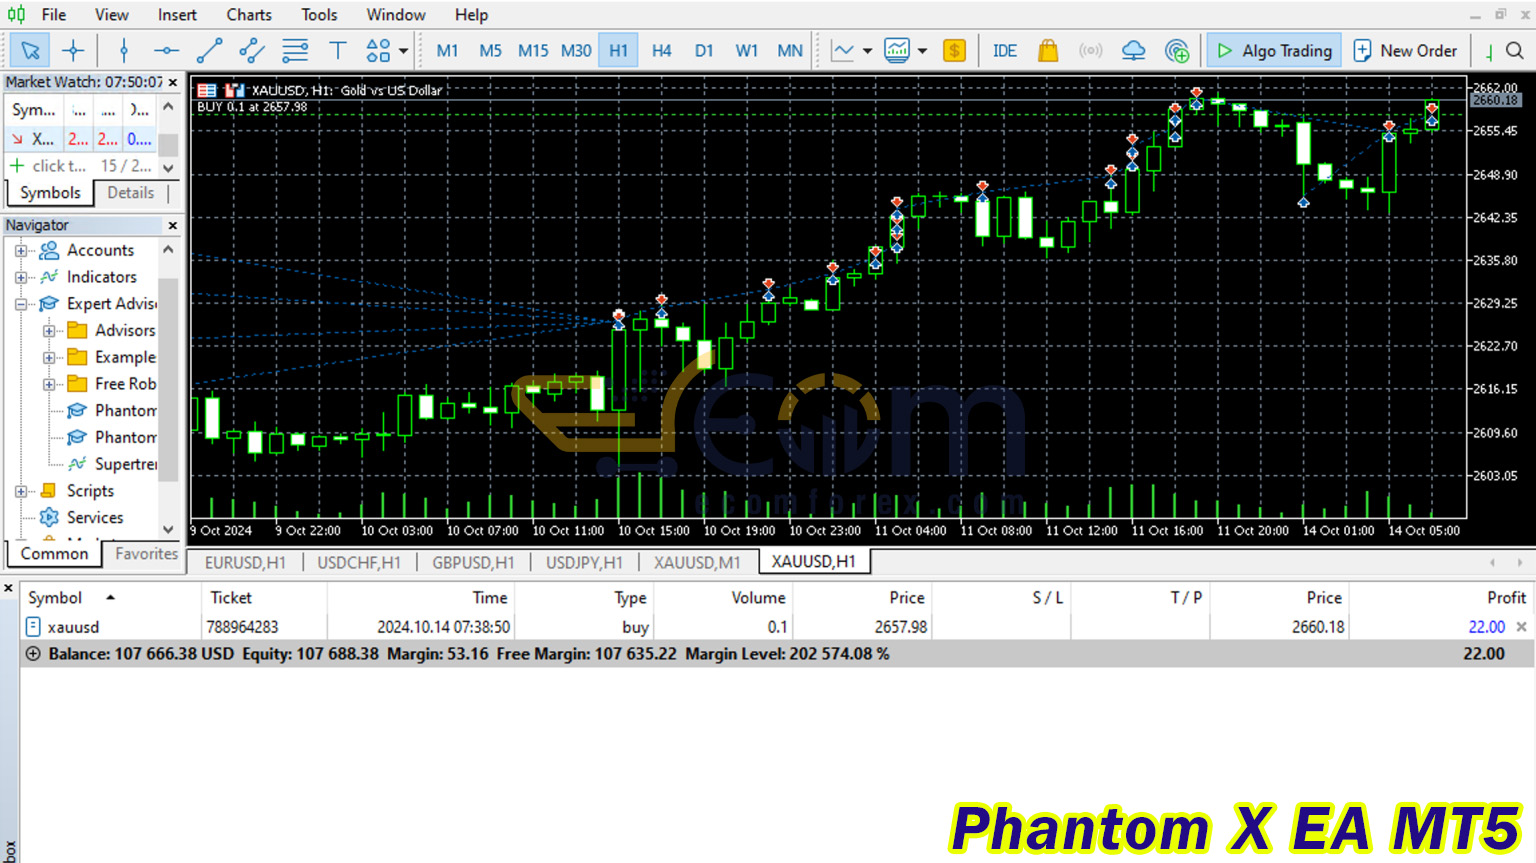The height and width of the screenshot is (863, 1536).
Task: Close the Navigator panel
Action: click(x=173, y=225)
